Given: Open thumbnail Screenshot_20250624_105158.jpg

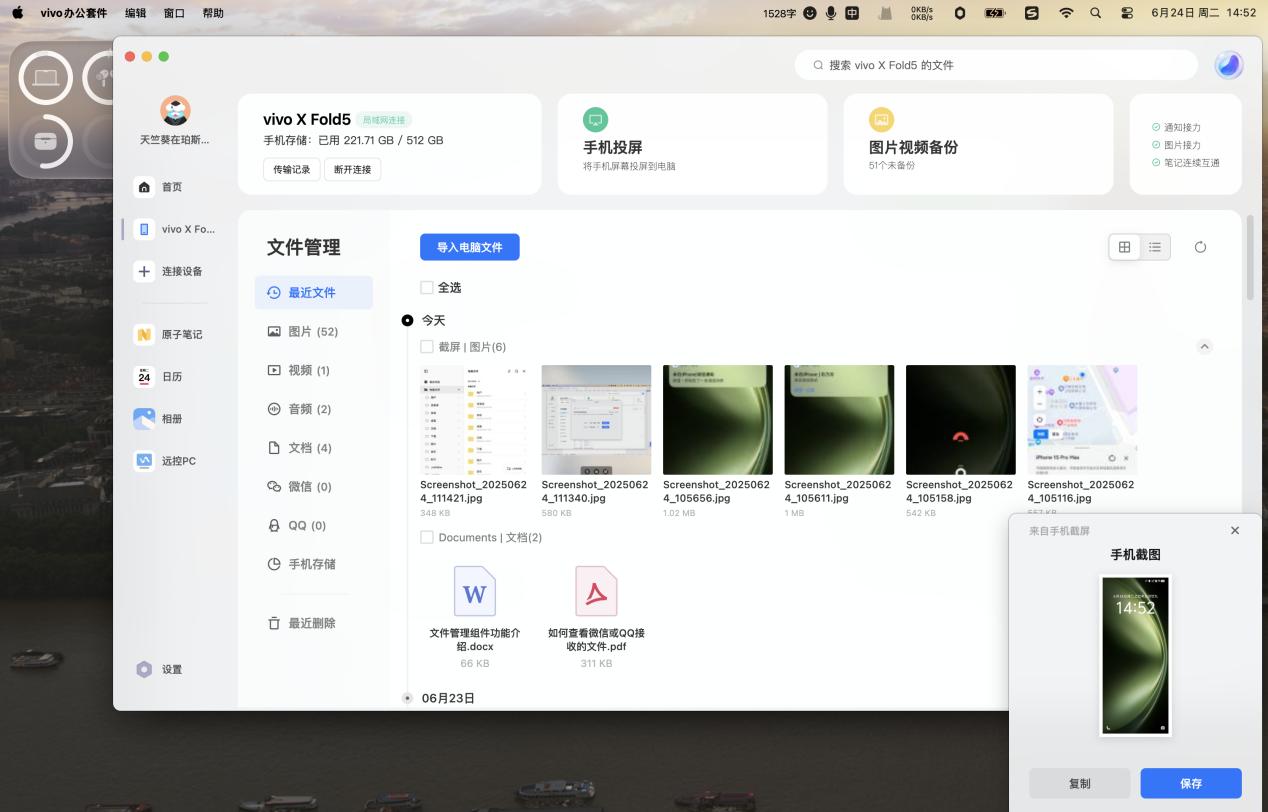Looking at the screenshot, I should click(961, 420).
